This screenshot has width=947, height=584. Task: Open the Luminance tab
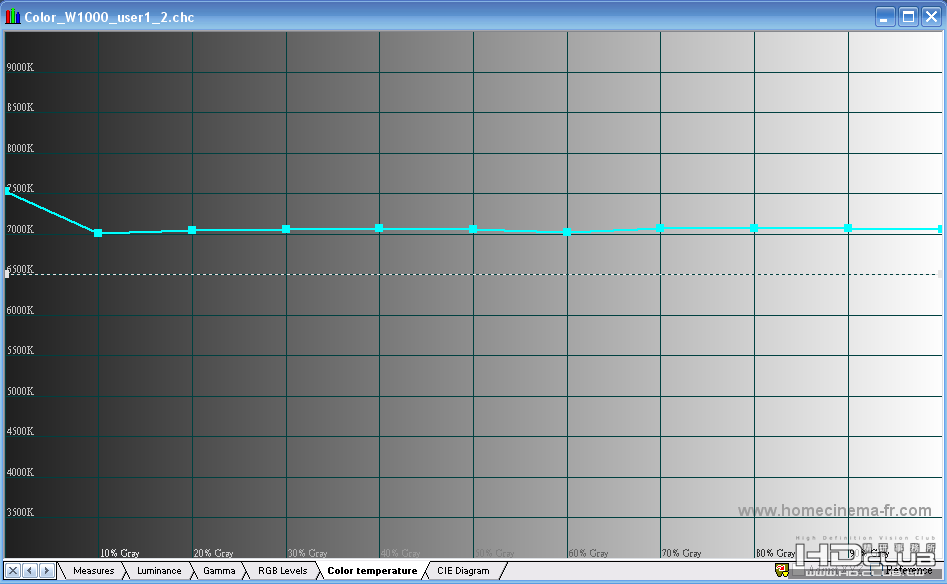(159, 571)
